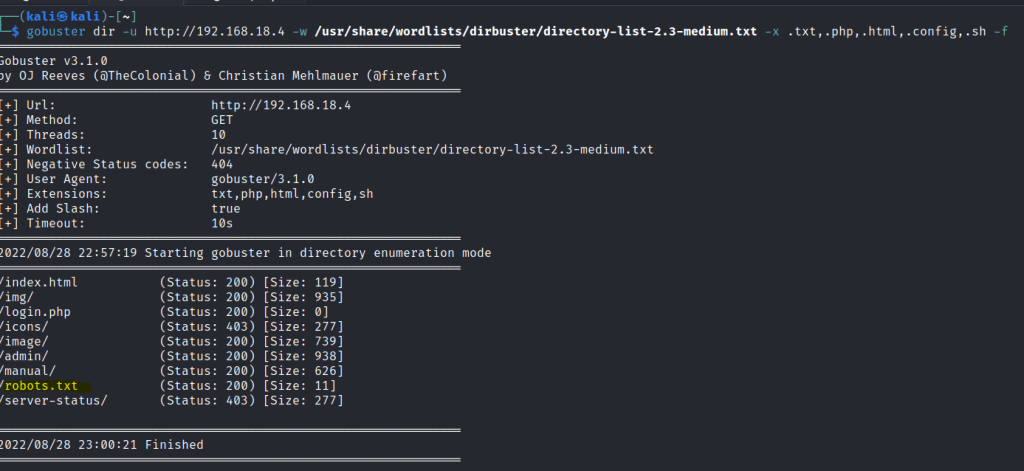This screenshot has height=471, width=1024.
Task: Select the /admin/ directory result
Action: point(25,356)
